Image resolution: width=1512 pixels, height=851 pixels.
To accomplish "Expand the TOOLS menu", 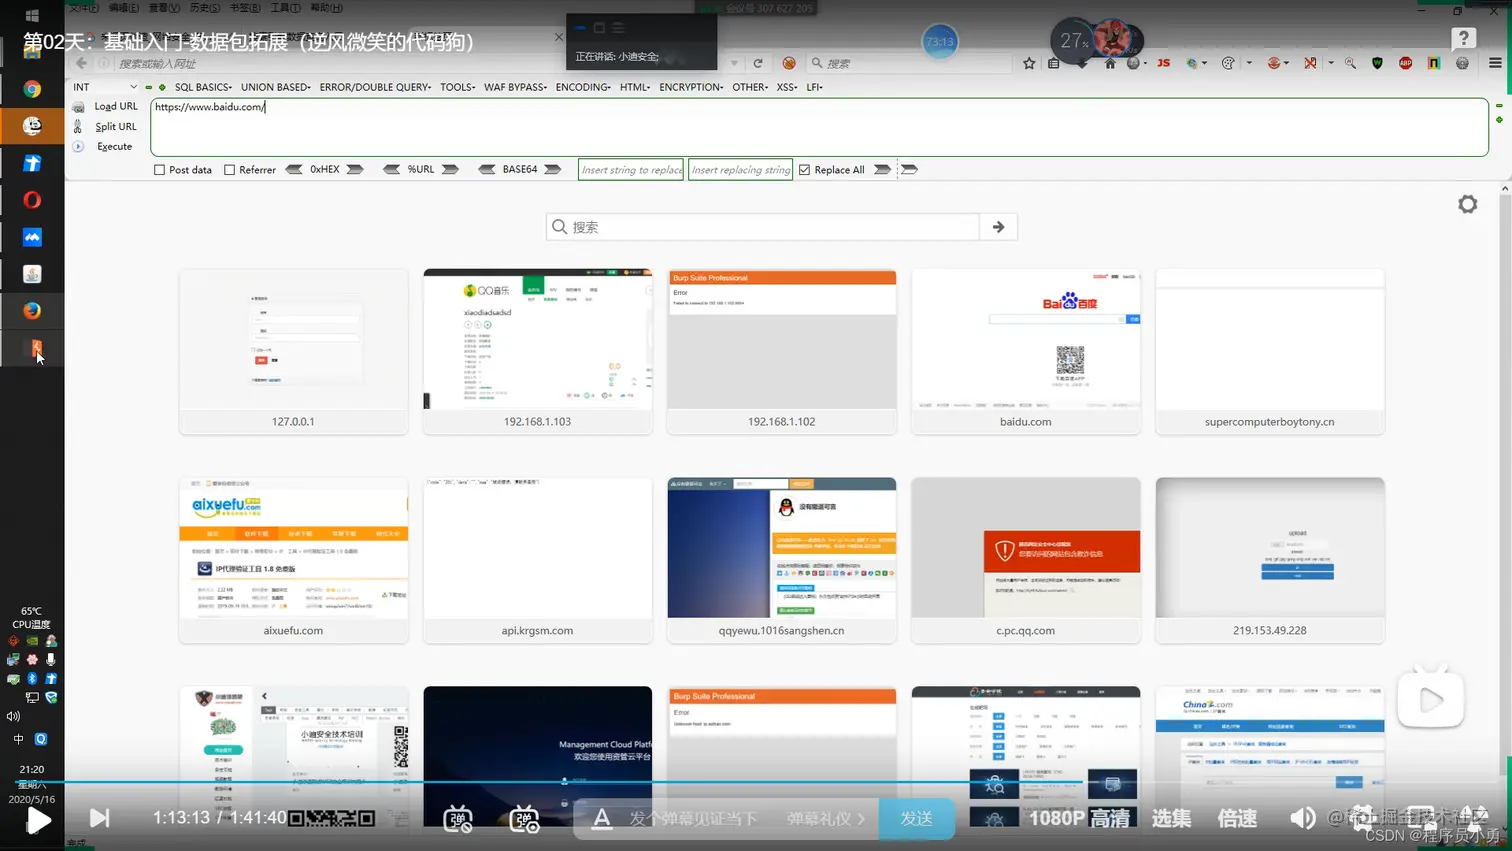I will (457, 87).
